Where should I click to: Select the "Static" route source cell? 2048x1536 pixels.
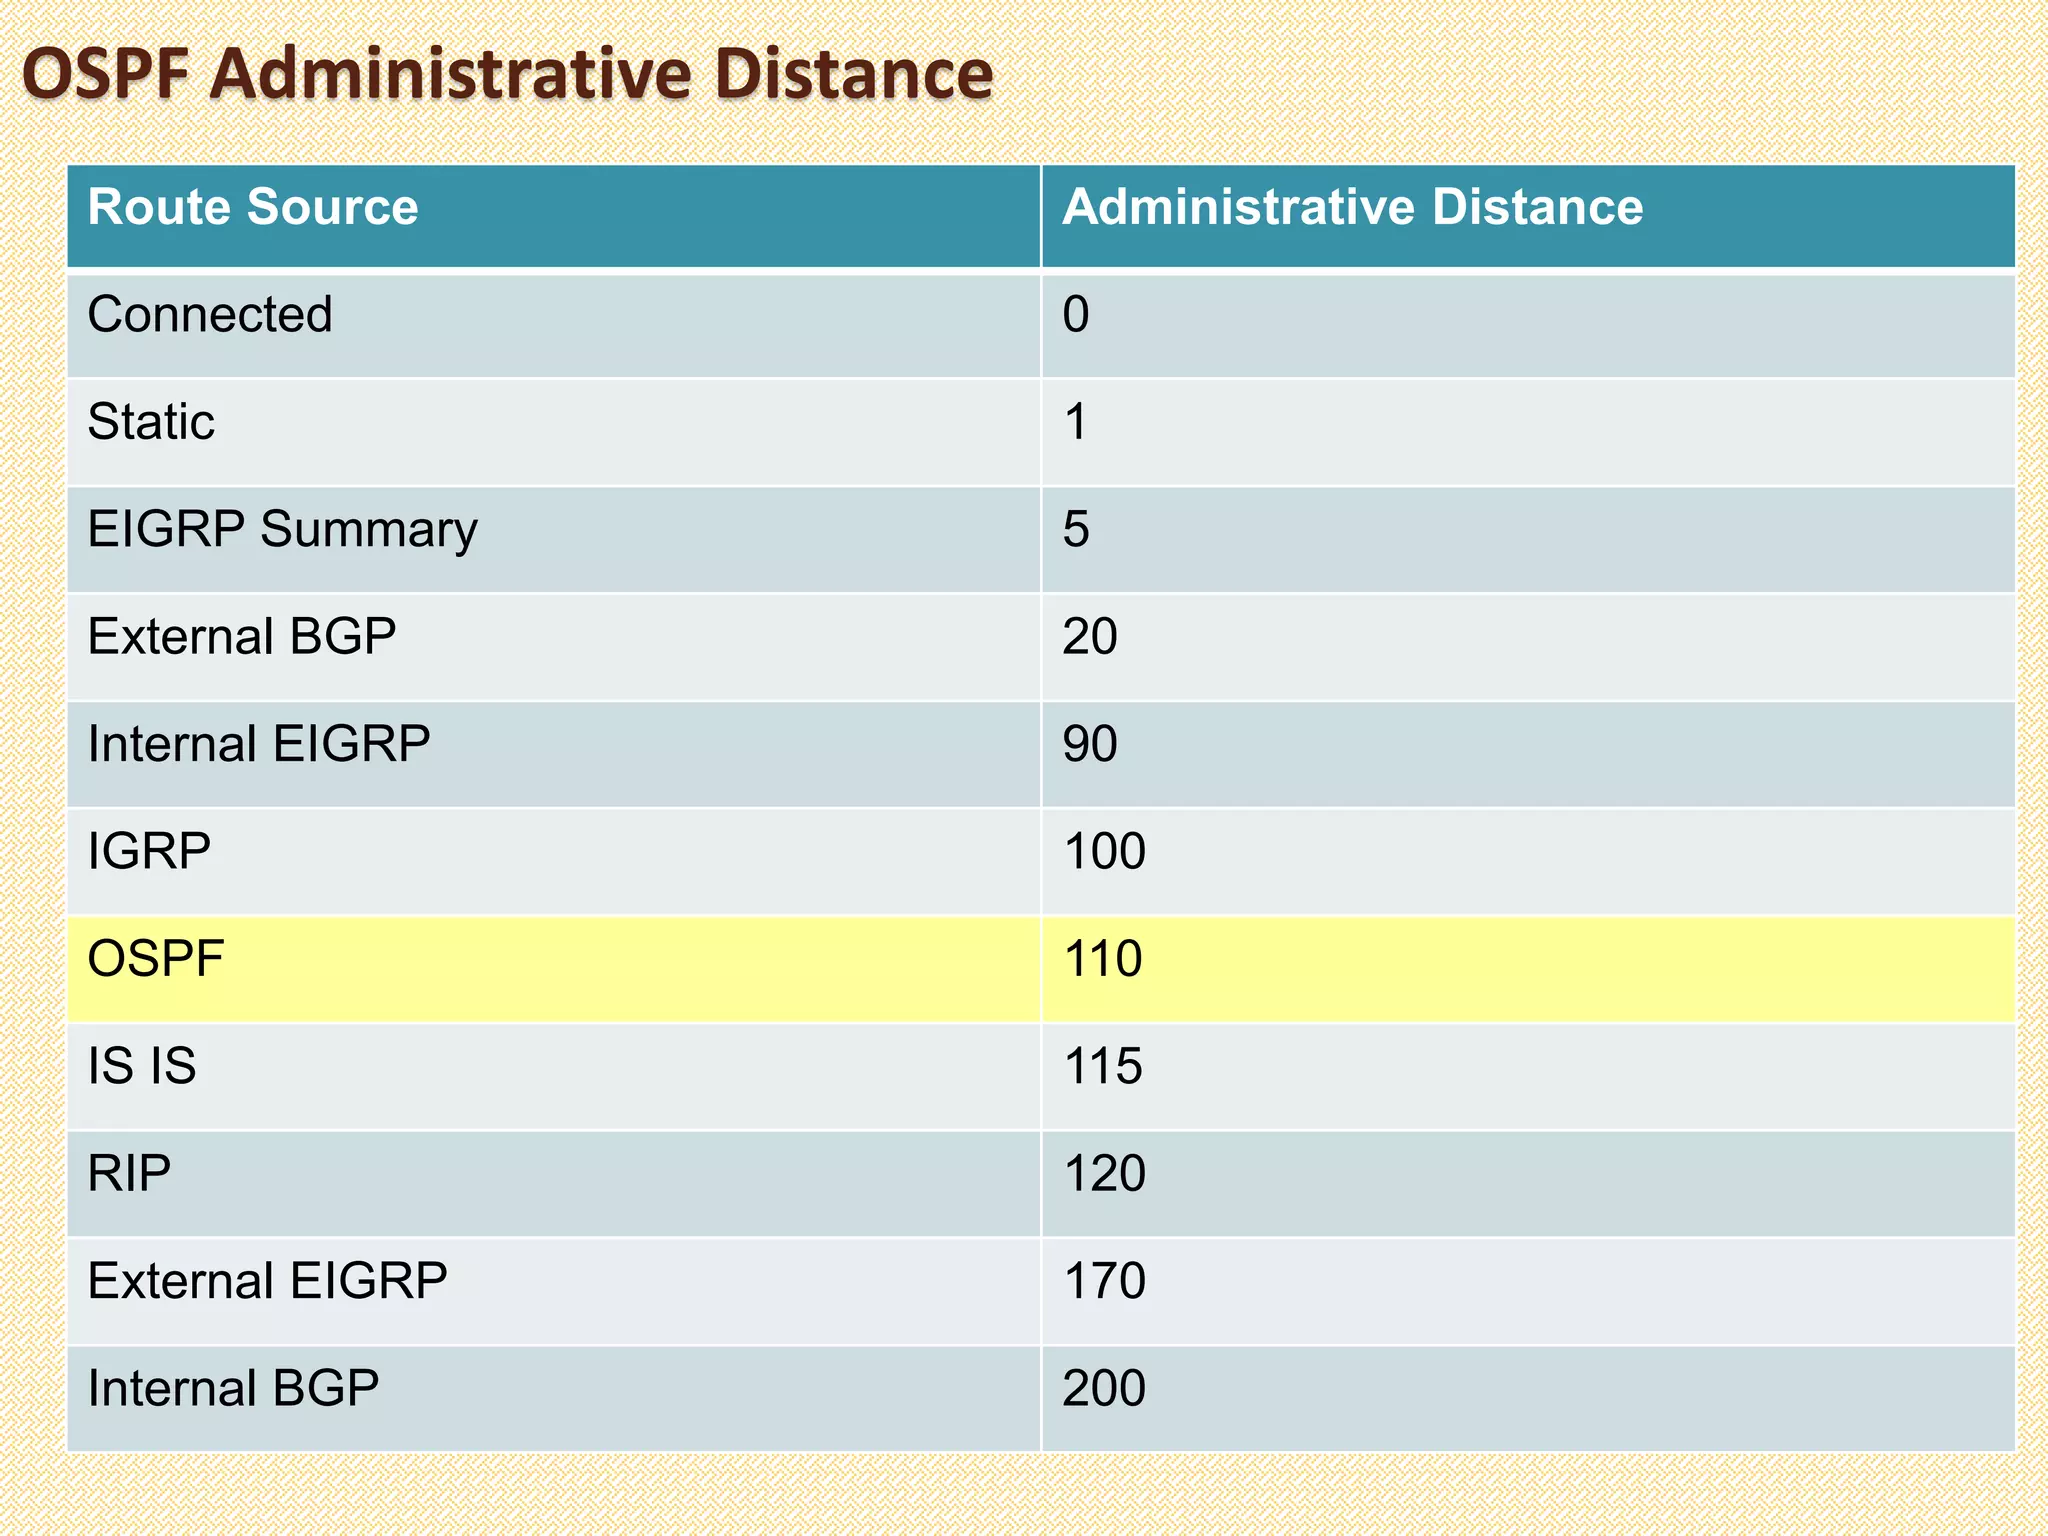554,432
